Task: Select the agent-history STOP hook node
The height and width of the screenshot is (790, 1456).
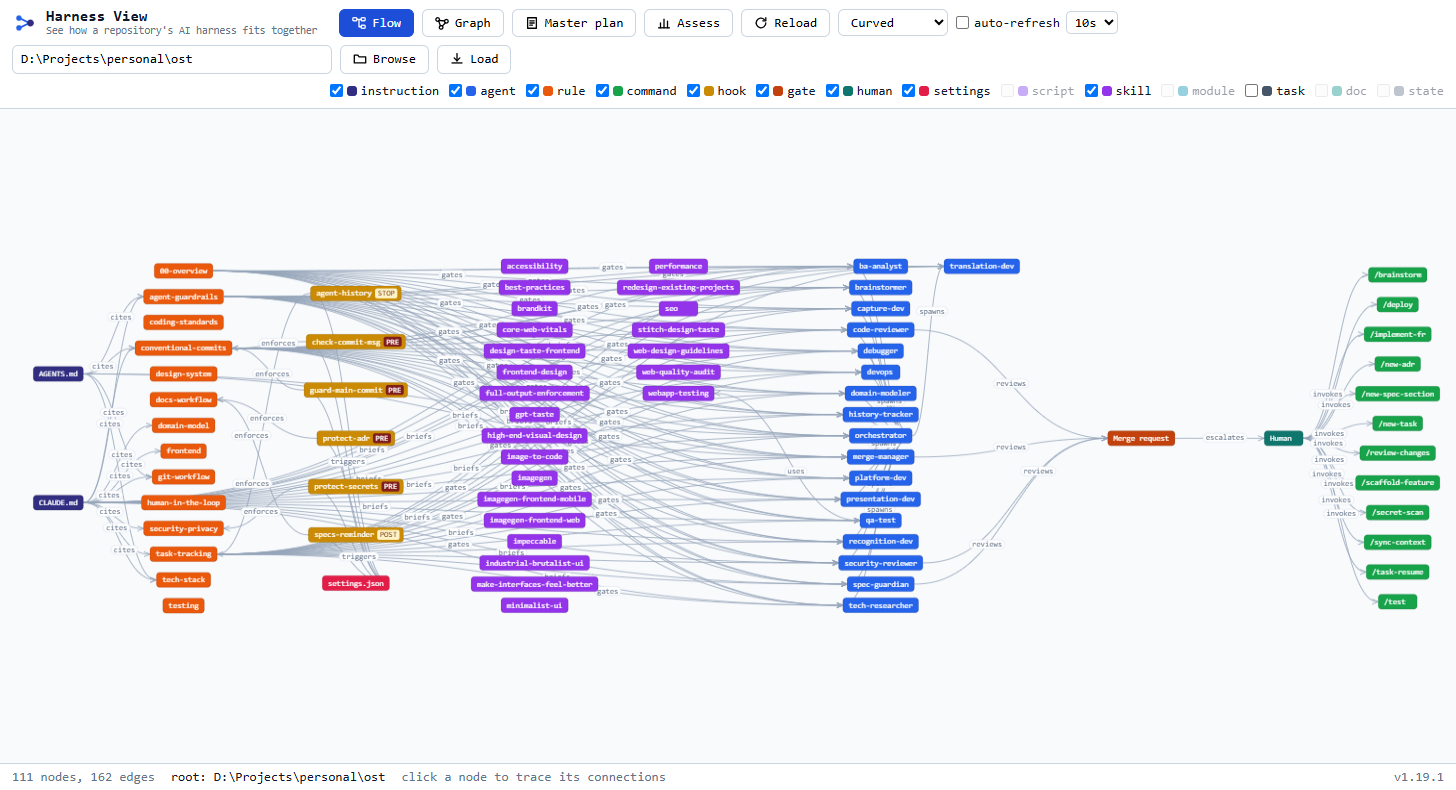Action: [356, 293]
